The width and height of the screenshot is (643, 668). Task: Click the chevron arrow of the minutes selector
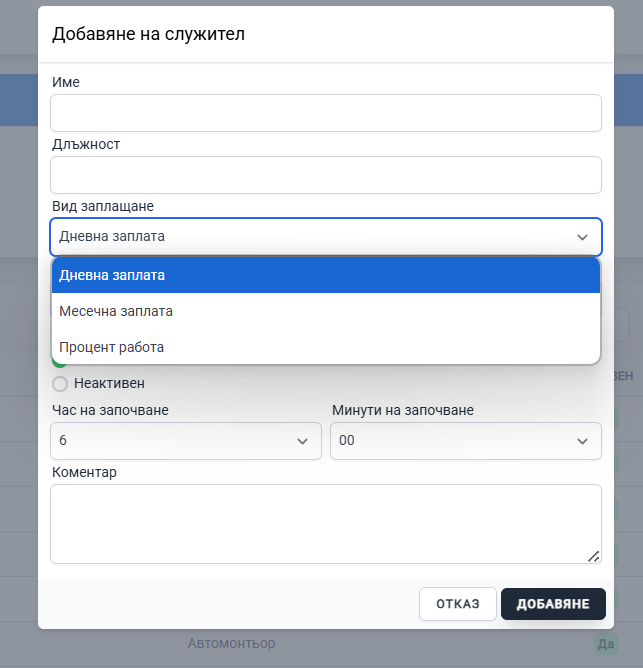click(582, 441)
